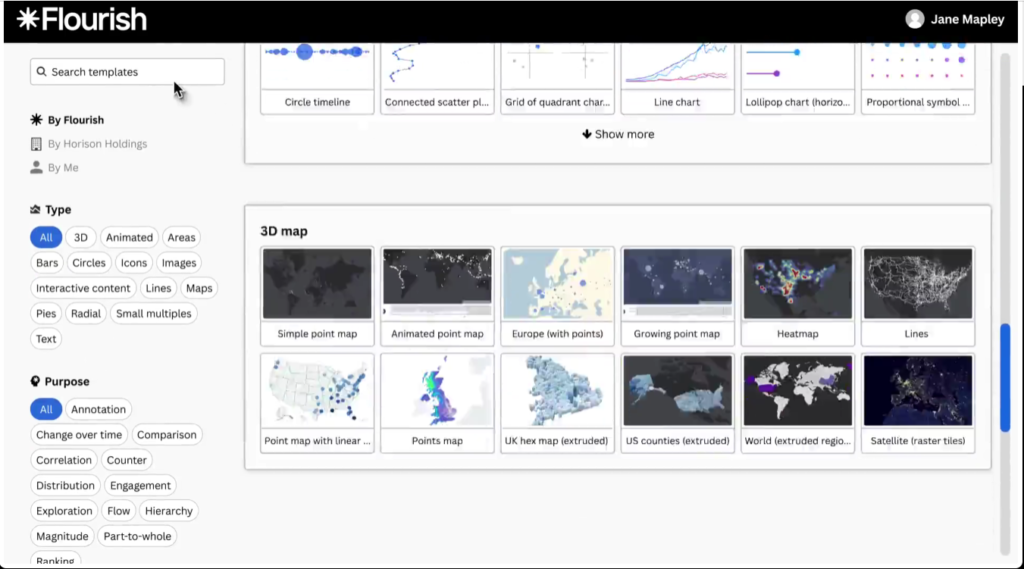The height and width of the screenshot is (569, 1024).
Task: Toggle the Comparison purpose filter
Action: pyautogui.click(x=167, y=435)
